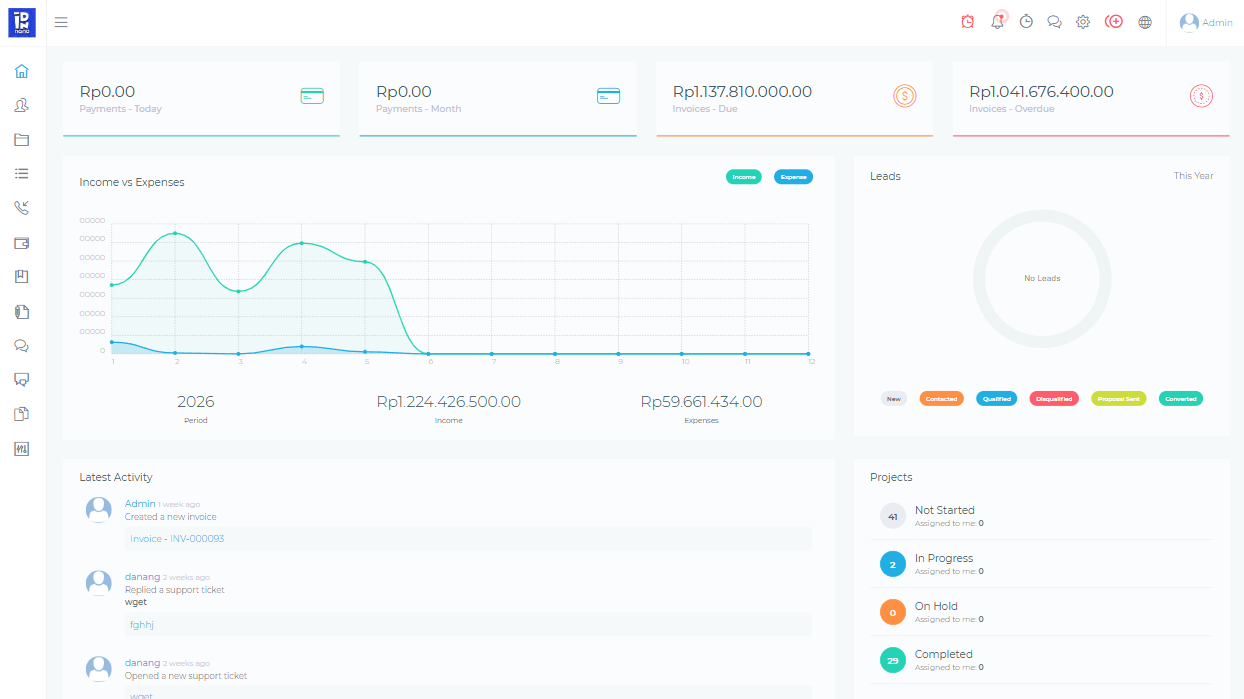
Task: Toggle the Expense series legend chip
Action: pyautogui.click(x=794, y=177)
